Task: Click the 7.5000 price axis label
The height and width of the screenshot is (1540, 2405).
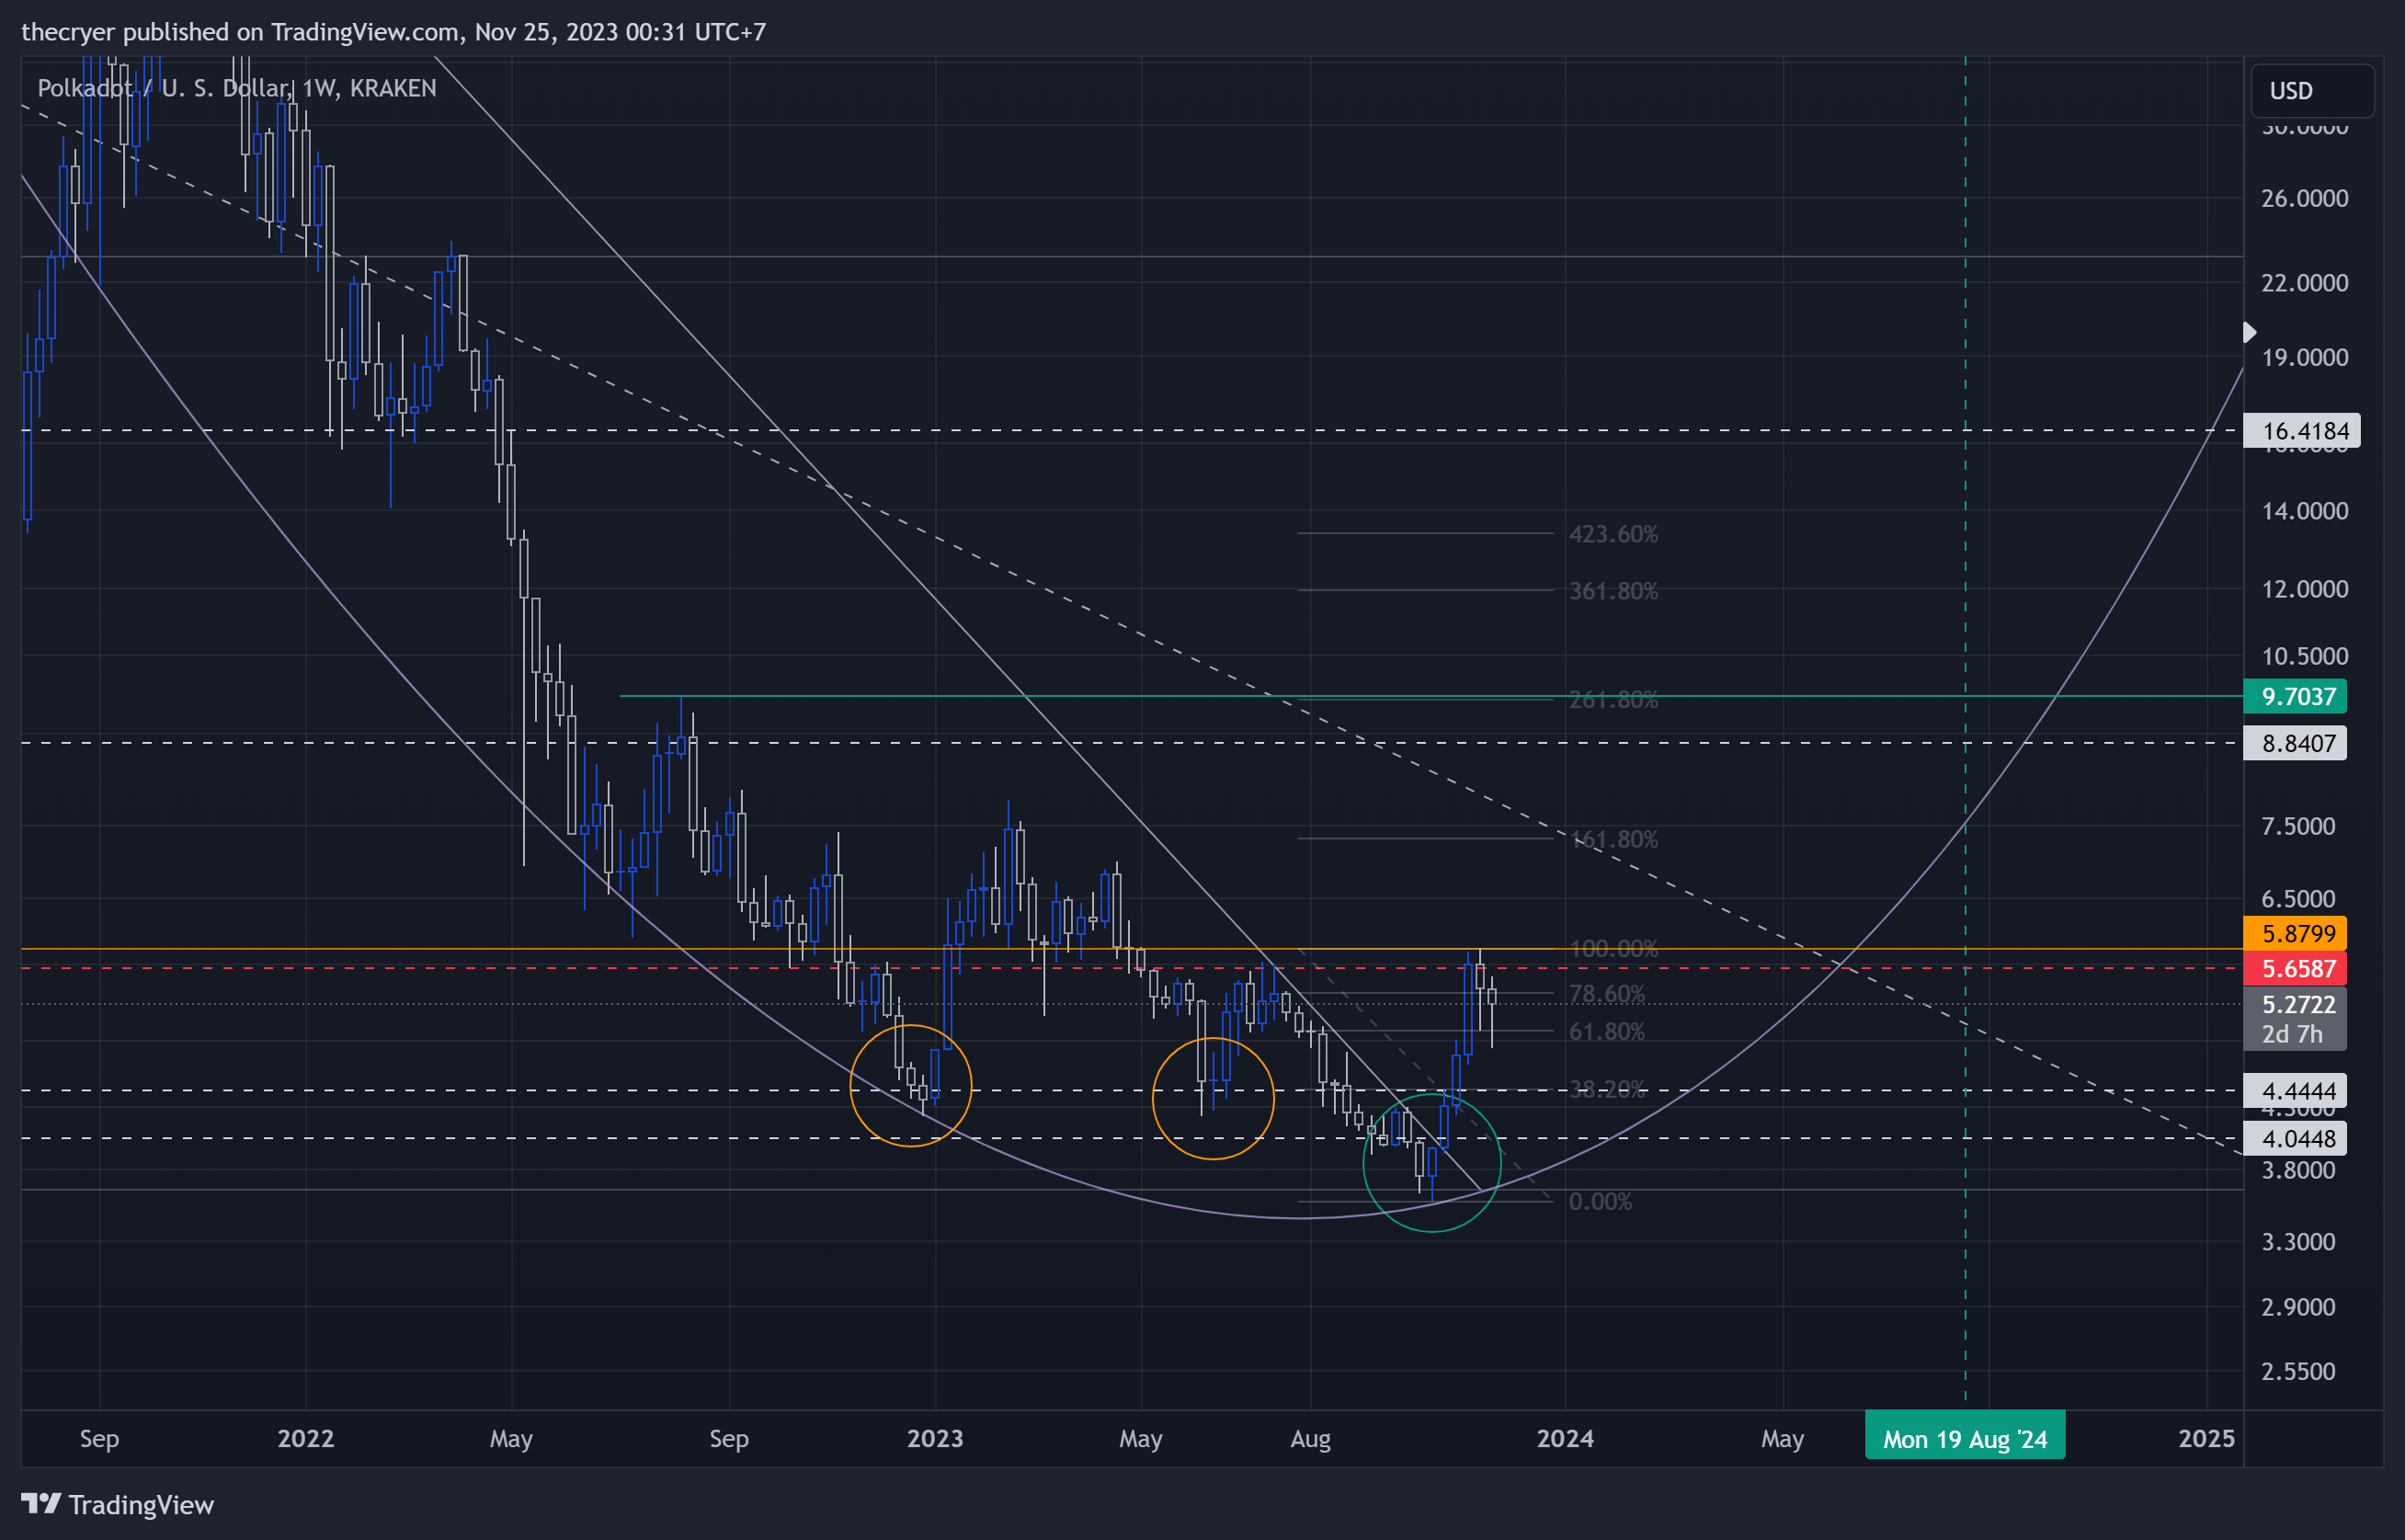Action: coord(2299,826)
